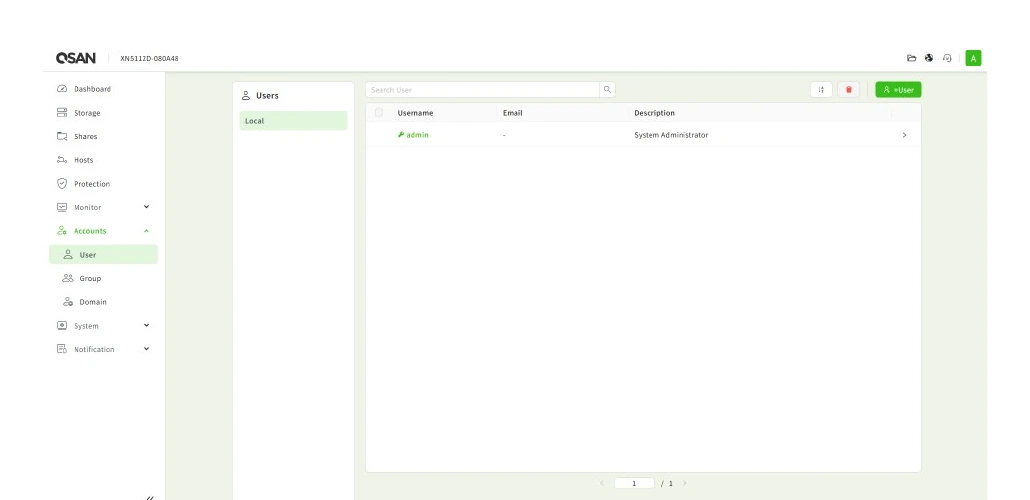
Task: Select the Group submenu item
Action: tap(103, 278)
